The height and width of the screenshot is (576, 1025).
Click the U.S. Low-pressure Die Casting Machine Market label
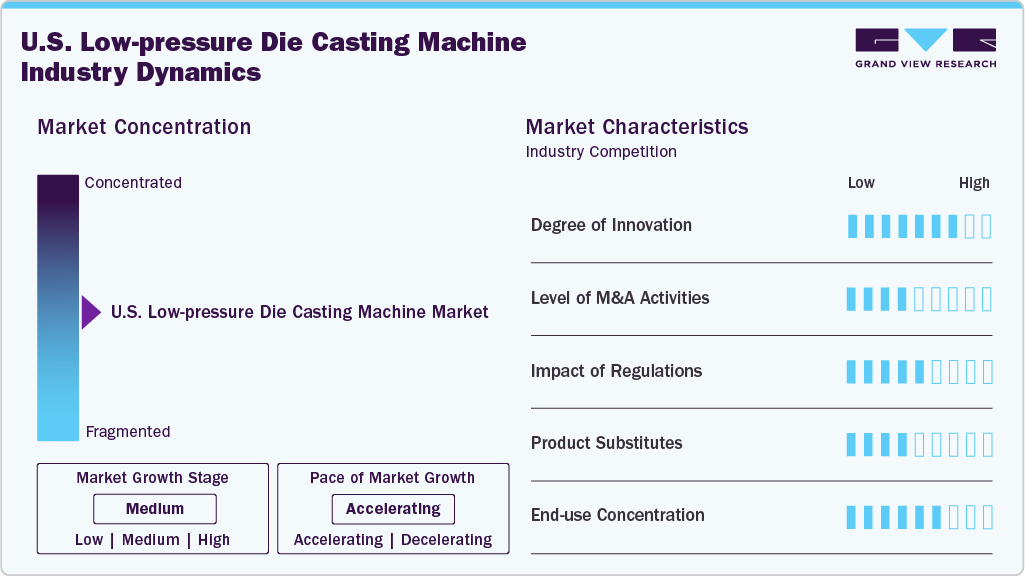tap(300, 312)
